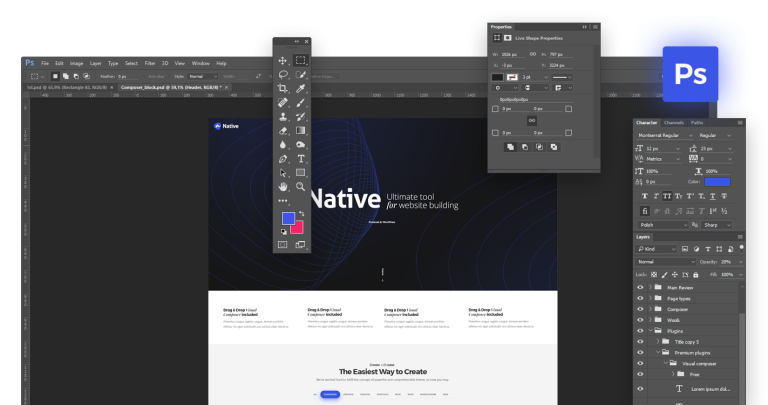
Task: Hide the Composer layer group
Action: click(x=641, y=309)
